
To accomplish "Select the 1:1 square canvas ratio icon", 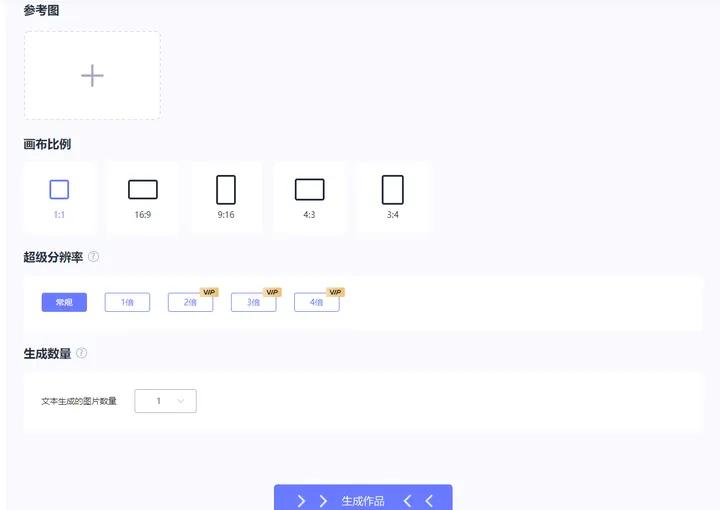I will (59, 189).
